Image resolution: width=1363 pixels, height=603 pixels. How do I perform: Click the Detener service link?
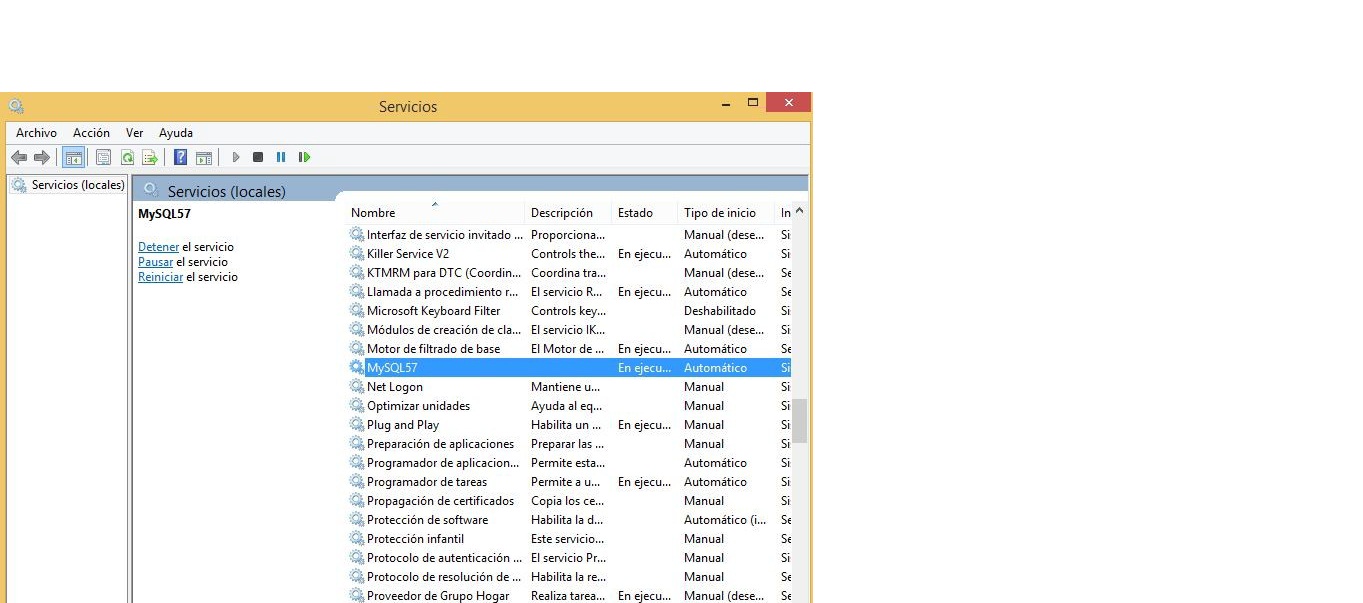click(158, 247)
